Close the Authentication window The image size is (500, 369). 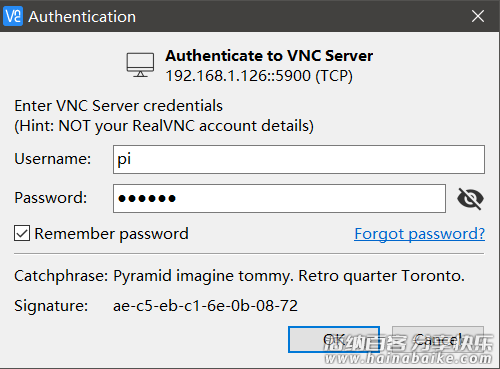point(478,16)
